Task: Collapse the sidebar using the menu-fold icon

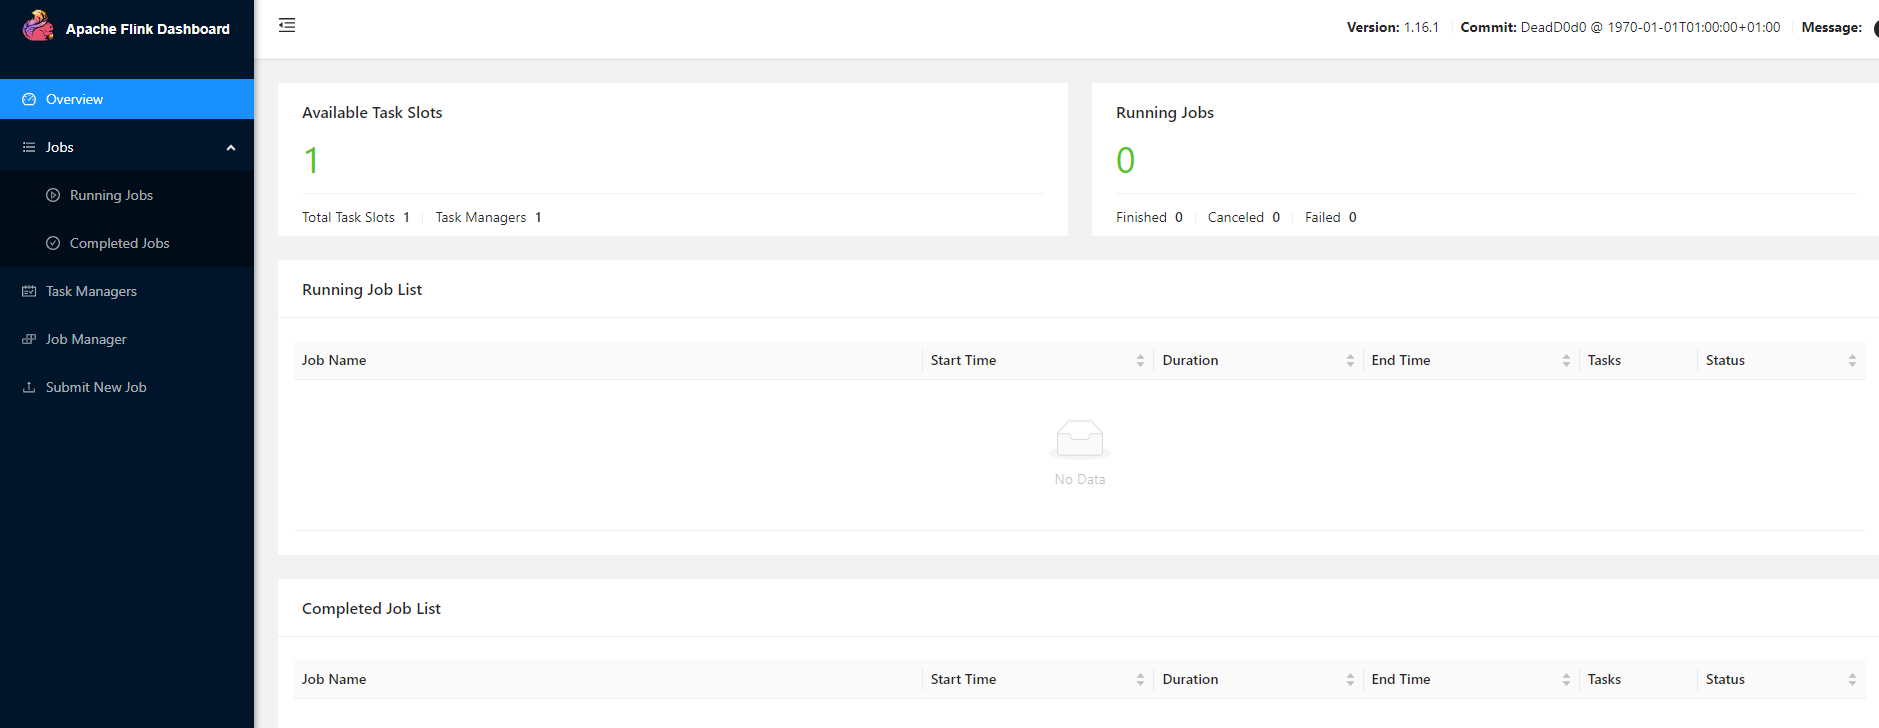Action: tap(287, 25)
